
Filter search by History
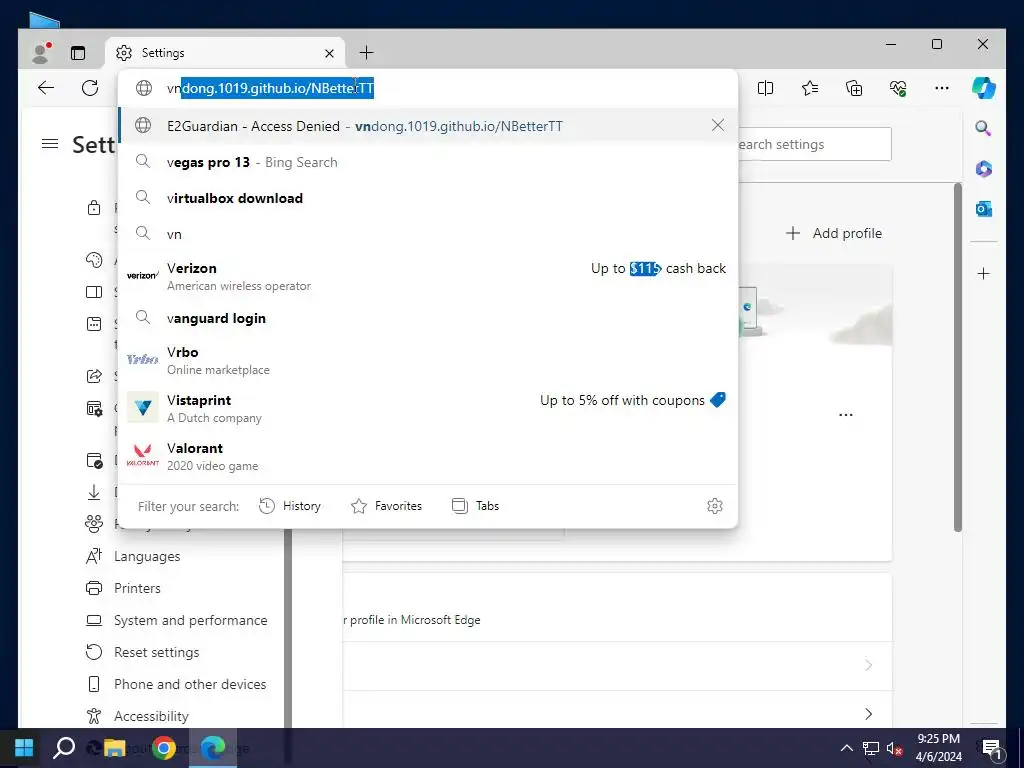(290, 505)
